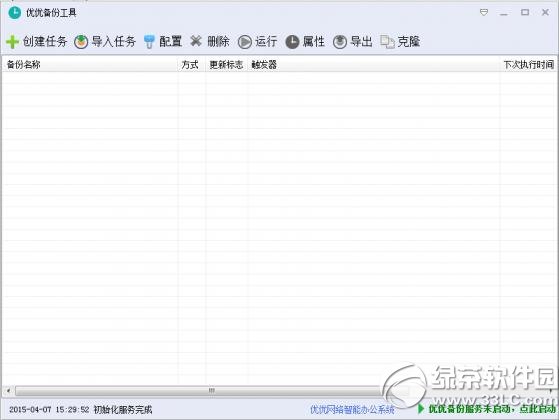
Task: Click the Import Task (导入任务) icon
Action: click(81, 42)
